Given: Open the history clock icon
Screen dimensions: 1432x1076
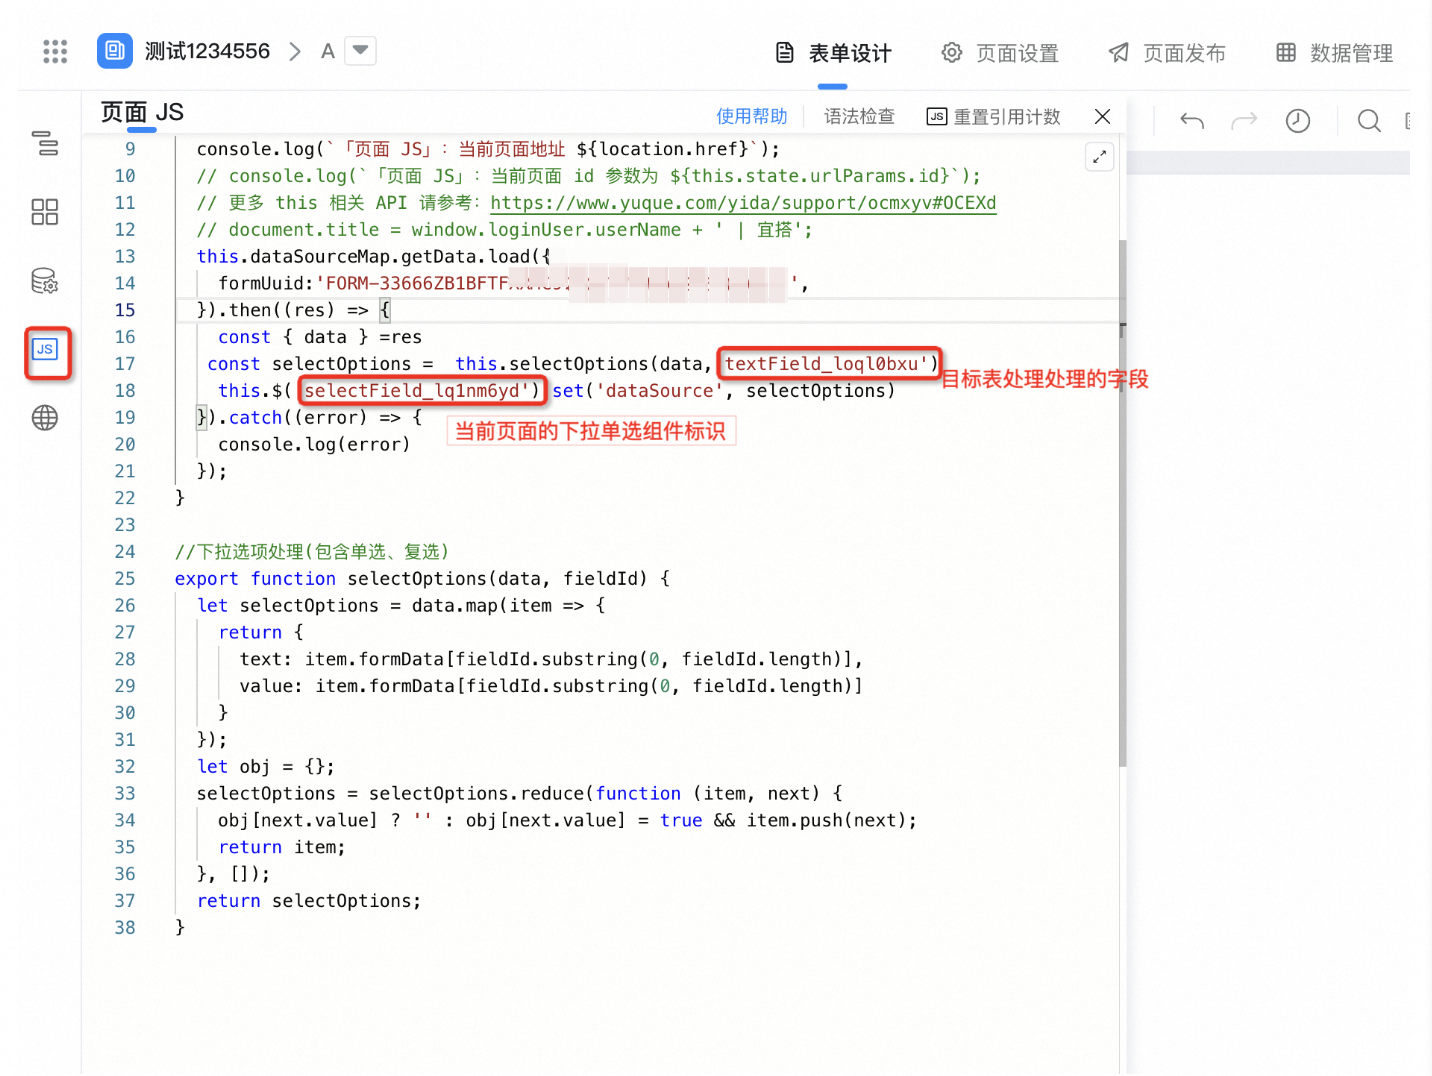Looking at the screenshot, I should click(x=1298, y=121).
